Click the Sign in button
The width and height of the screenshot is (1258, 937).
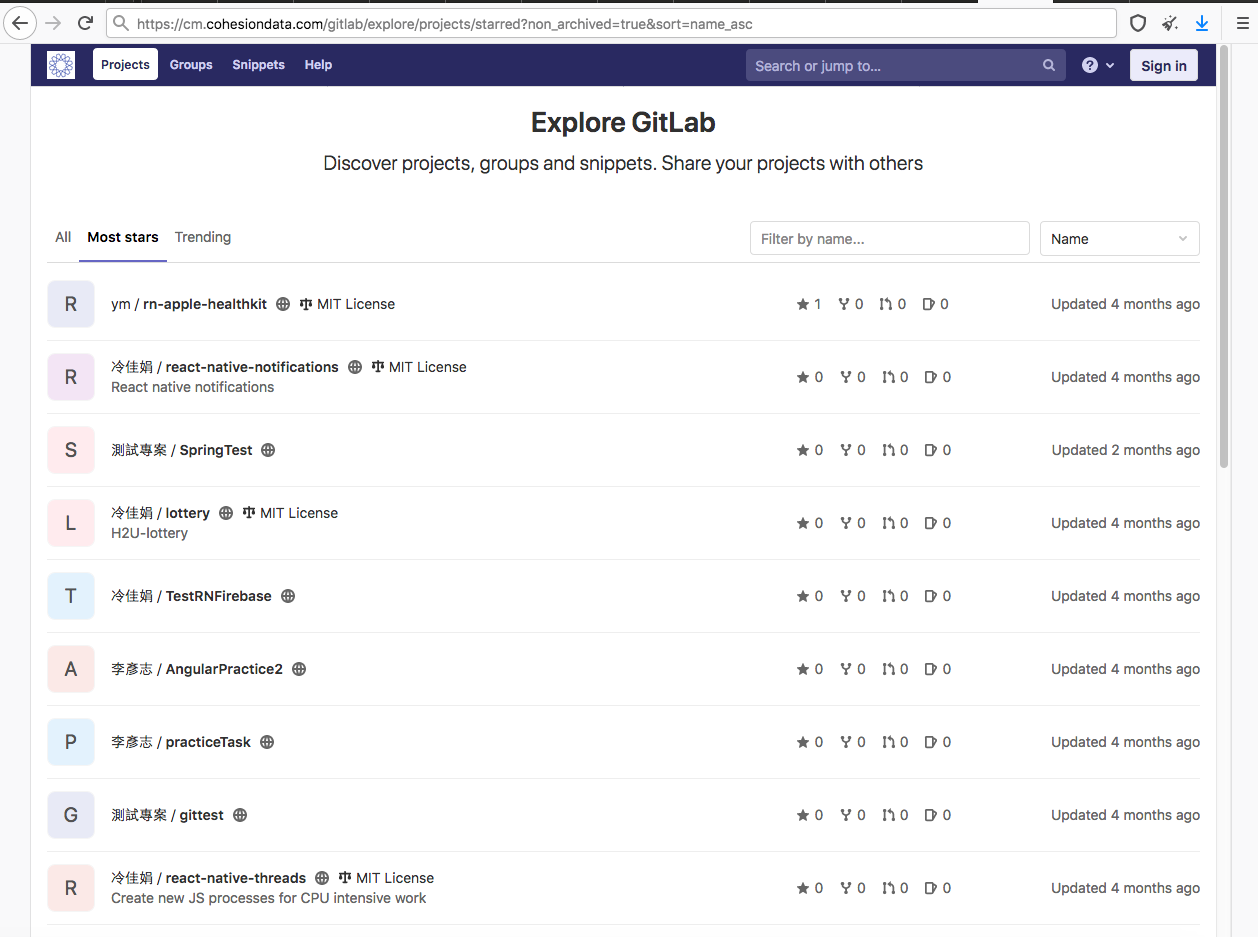1164,66
